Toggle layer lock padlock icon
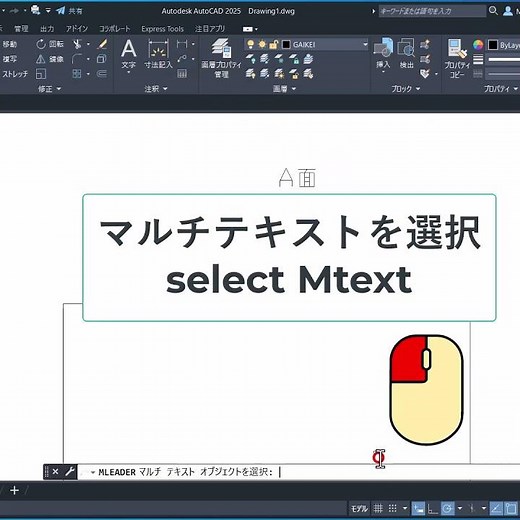Viewport: 520px width, 520px height. pos(274,44)
